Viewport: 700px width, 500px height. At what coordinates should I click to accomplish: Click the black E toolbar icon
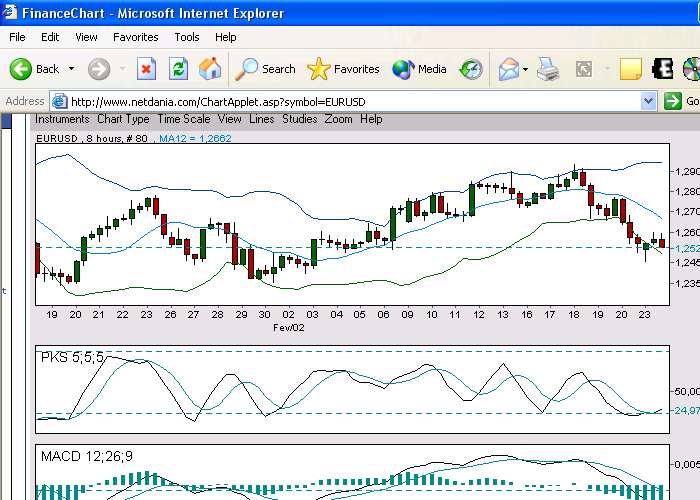662,69
